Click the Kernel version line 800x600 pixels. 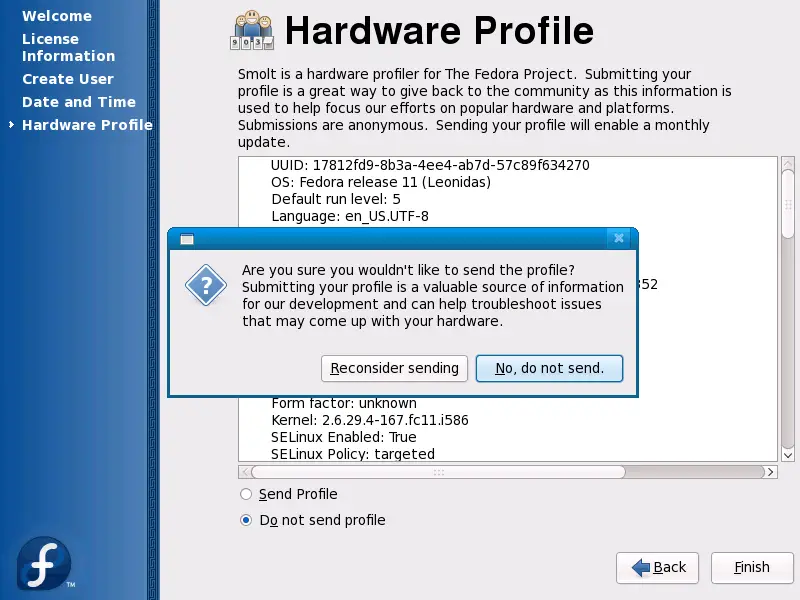point(370,420)
